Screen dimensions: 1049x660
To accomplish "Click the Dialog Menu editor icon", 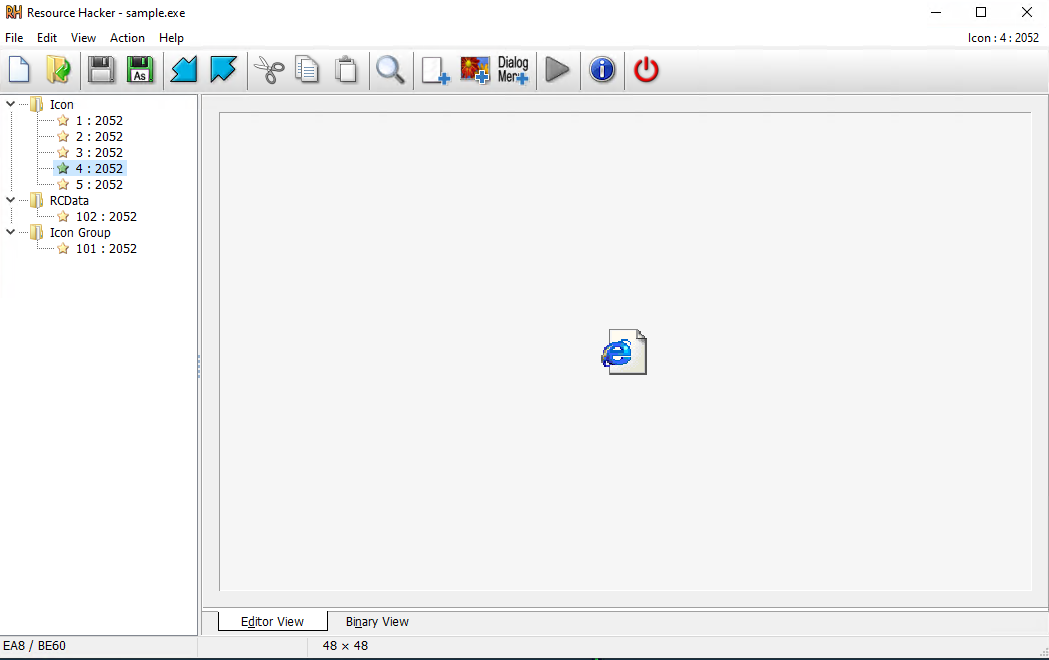I will (x=513, y=70).
